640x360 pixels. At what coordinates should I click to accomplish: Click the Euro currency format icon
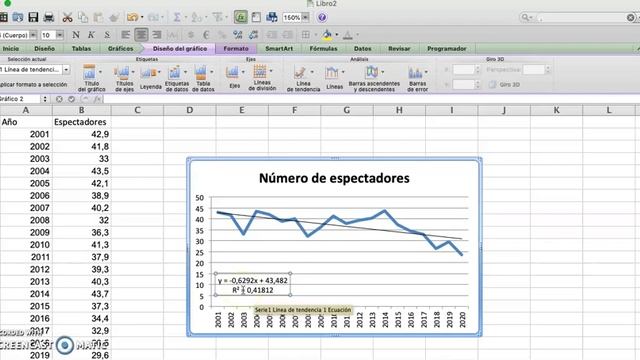click(206, 35)
